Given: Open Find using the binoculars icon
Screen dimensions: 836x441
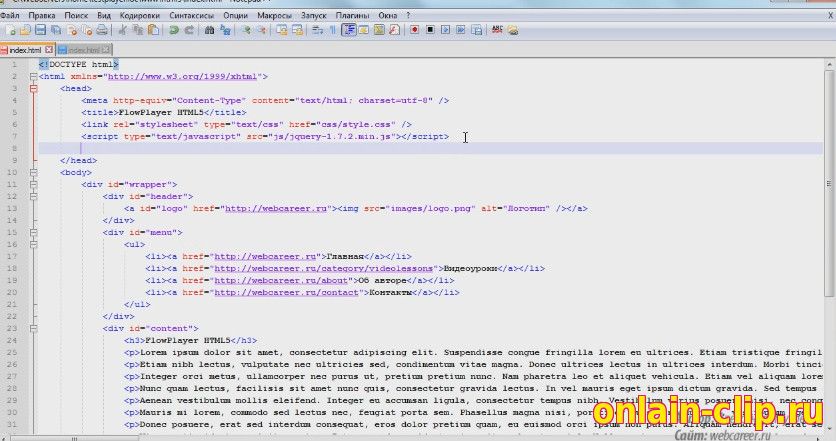Looking at the screenshot, I should tap(209, 30).
